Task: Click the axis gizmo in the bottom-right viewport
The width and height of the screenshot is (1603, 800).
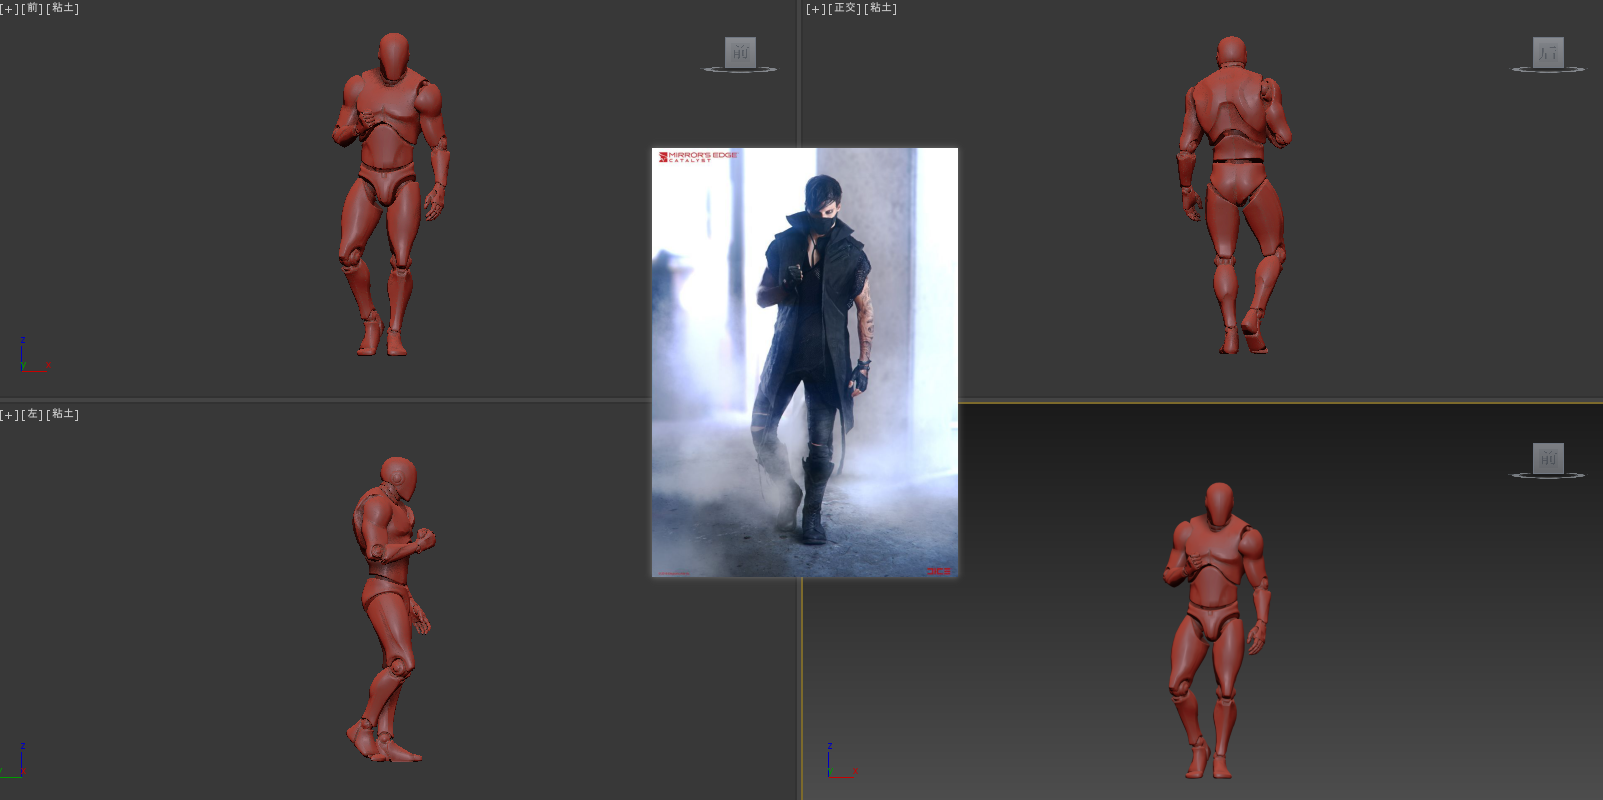Action: point(840,760)
